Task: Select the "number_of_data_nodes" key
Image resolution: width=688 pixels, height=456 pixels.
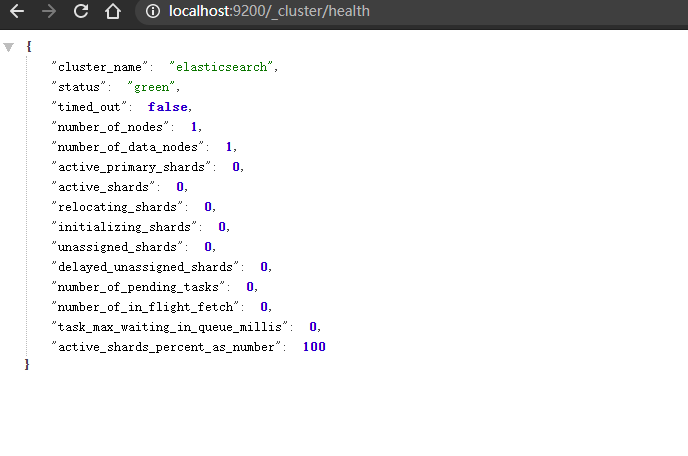Action: (x=128, y=147)
